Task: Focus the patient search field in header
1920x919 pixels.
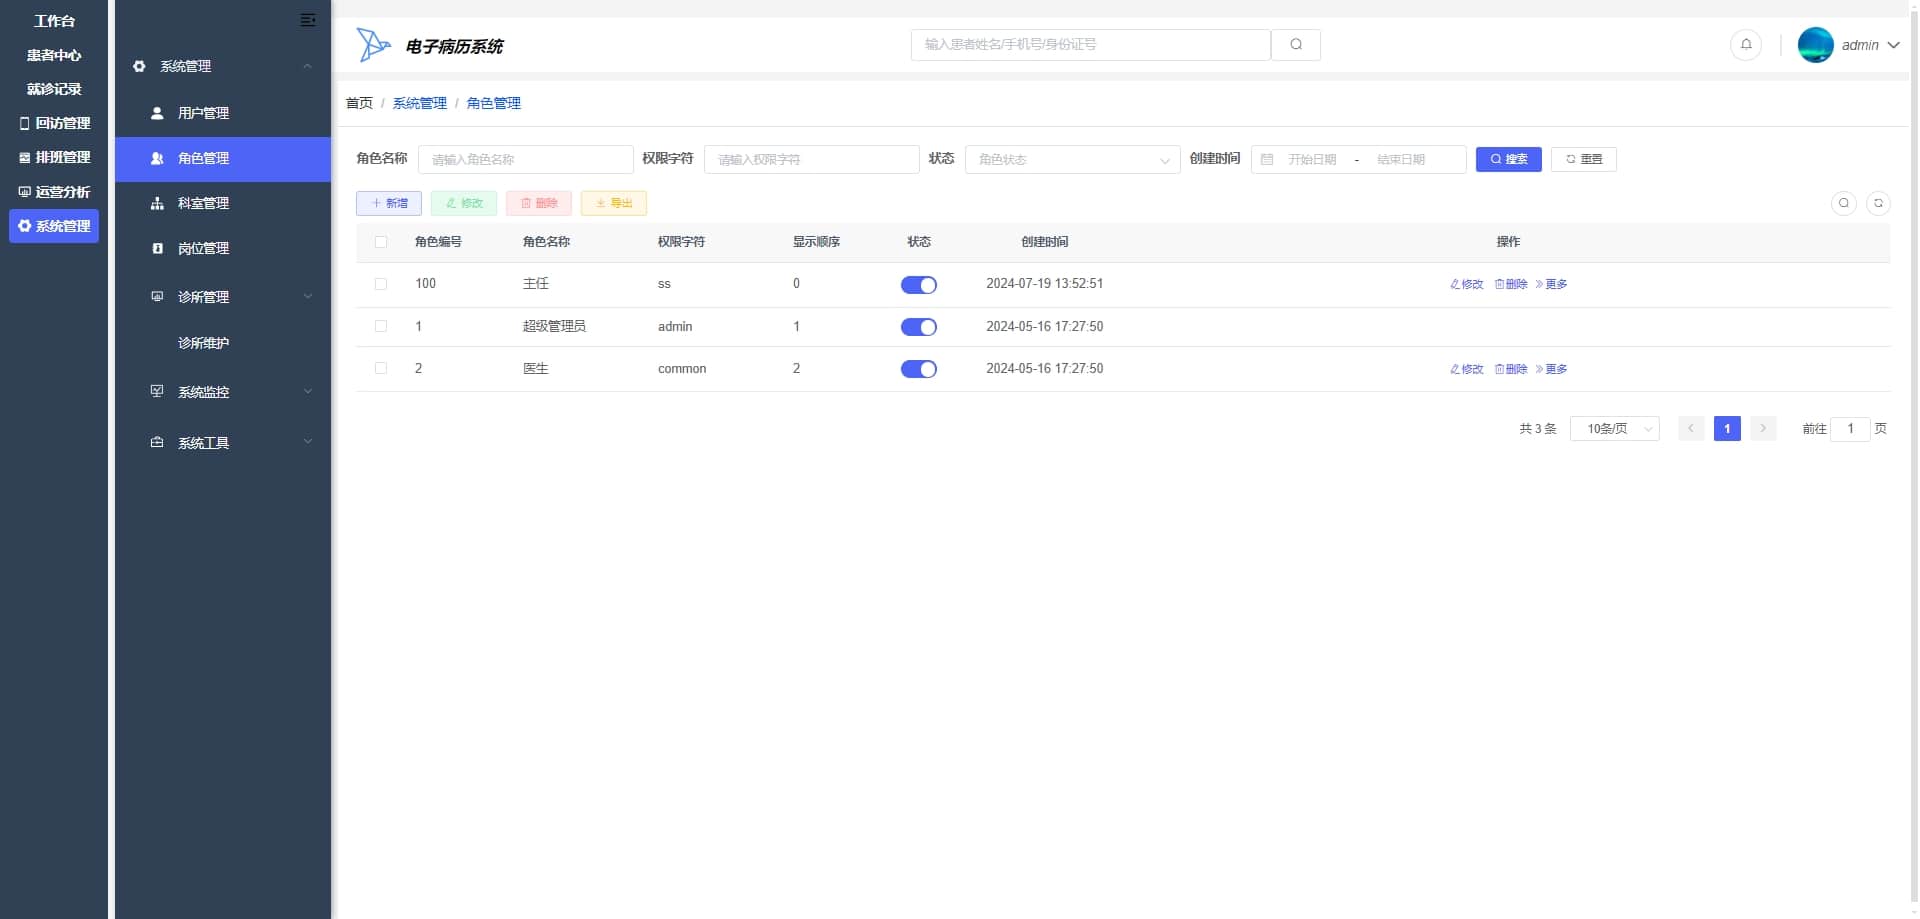Action: tap(1091, 45)
